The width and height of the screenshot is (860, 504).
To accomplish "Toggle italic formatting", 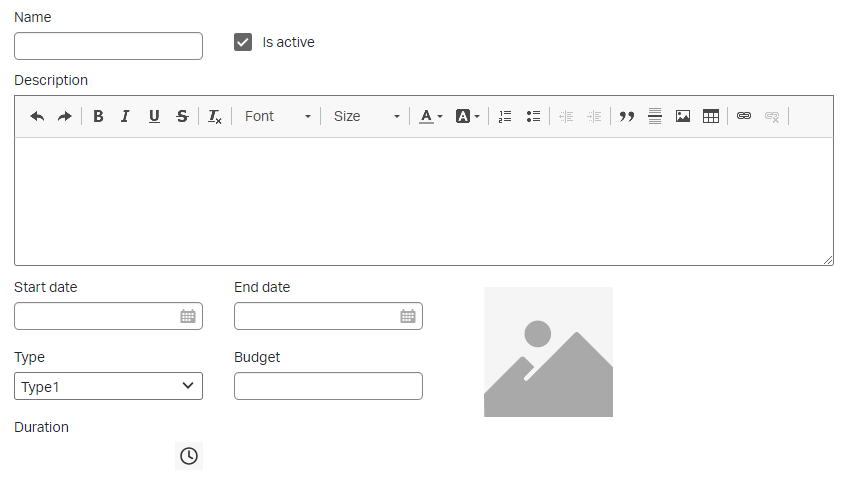I will point(125,116).
